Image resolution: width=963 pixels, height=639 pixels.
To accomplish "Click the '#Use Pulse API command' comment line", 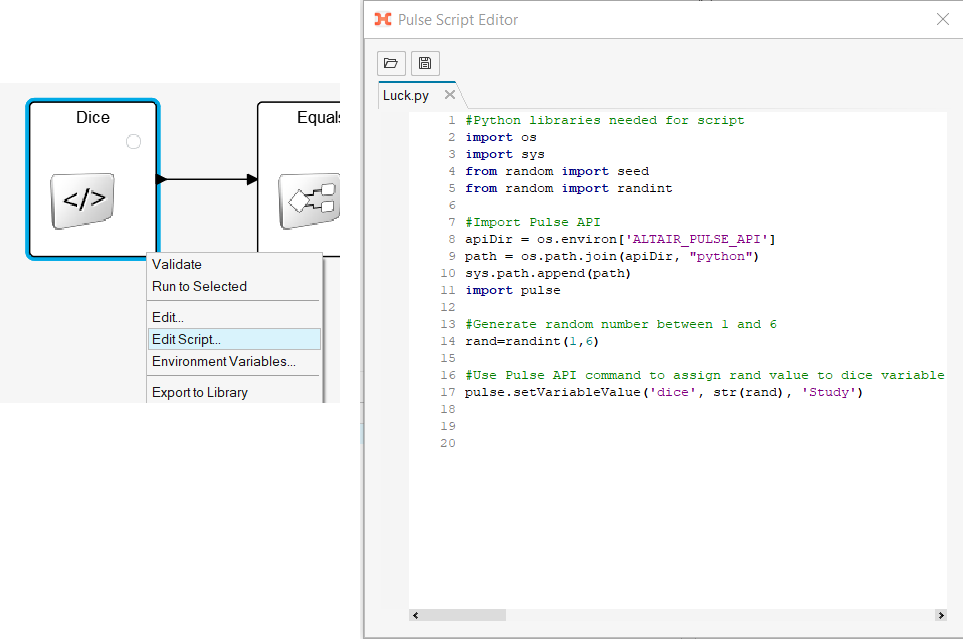I will tap(704, 375).
